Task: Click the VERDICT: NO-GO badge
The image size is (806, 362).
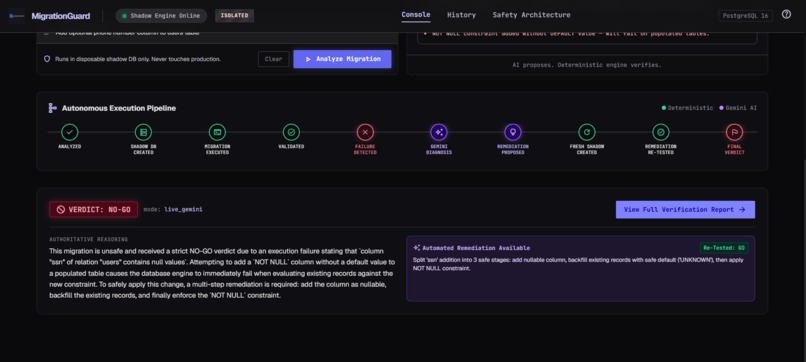Action: point(94,210)
